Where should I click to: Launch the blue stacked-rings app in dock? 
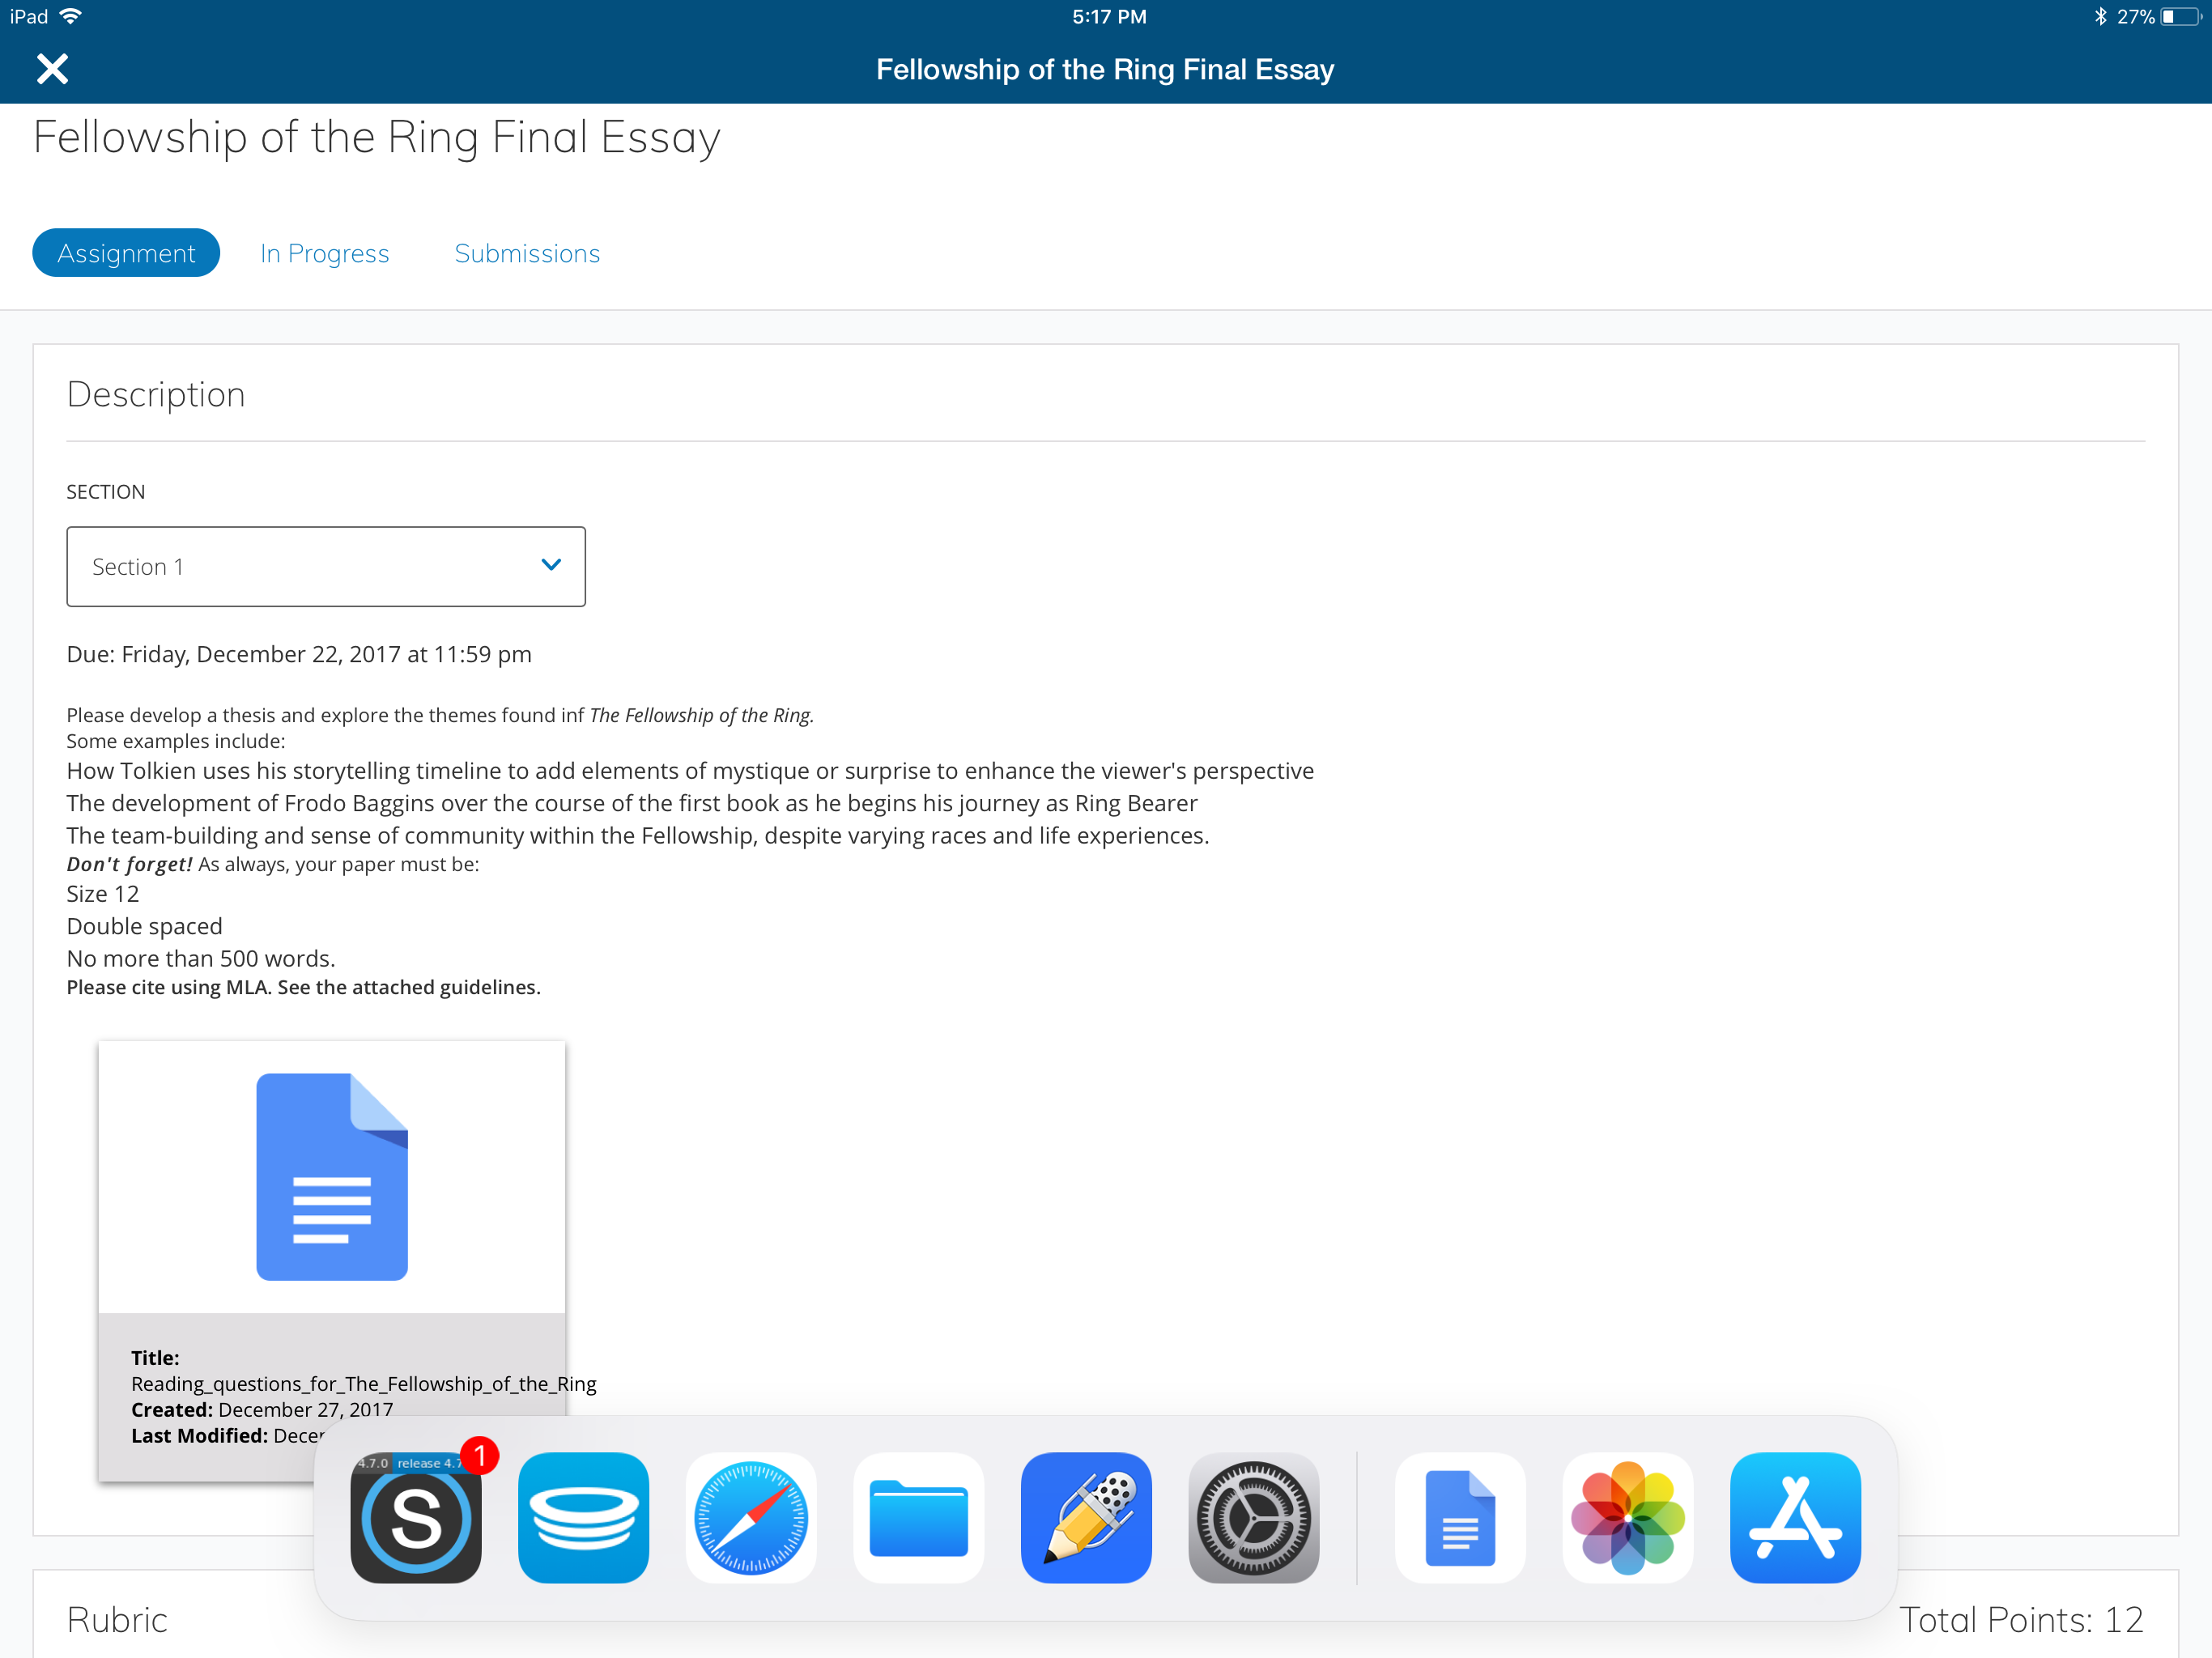(583, 1517)
